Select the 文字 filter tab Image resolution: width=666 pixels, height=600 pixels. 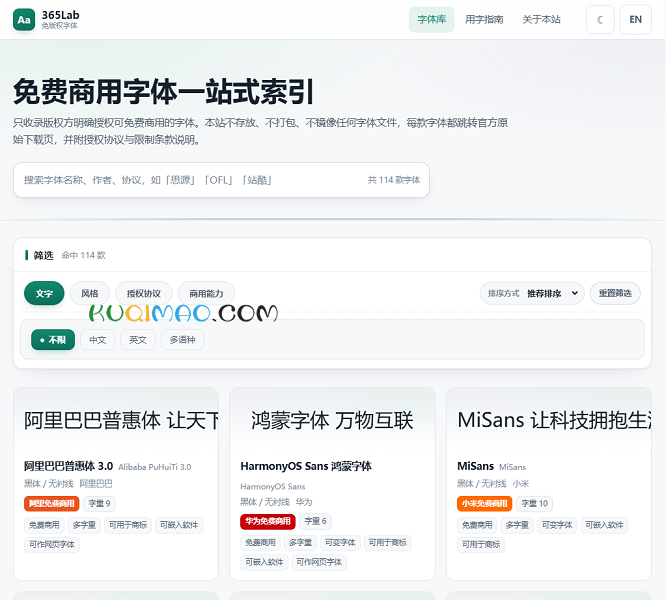click(44, 293)
